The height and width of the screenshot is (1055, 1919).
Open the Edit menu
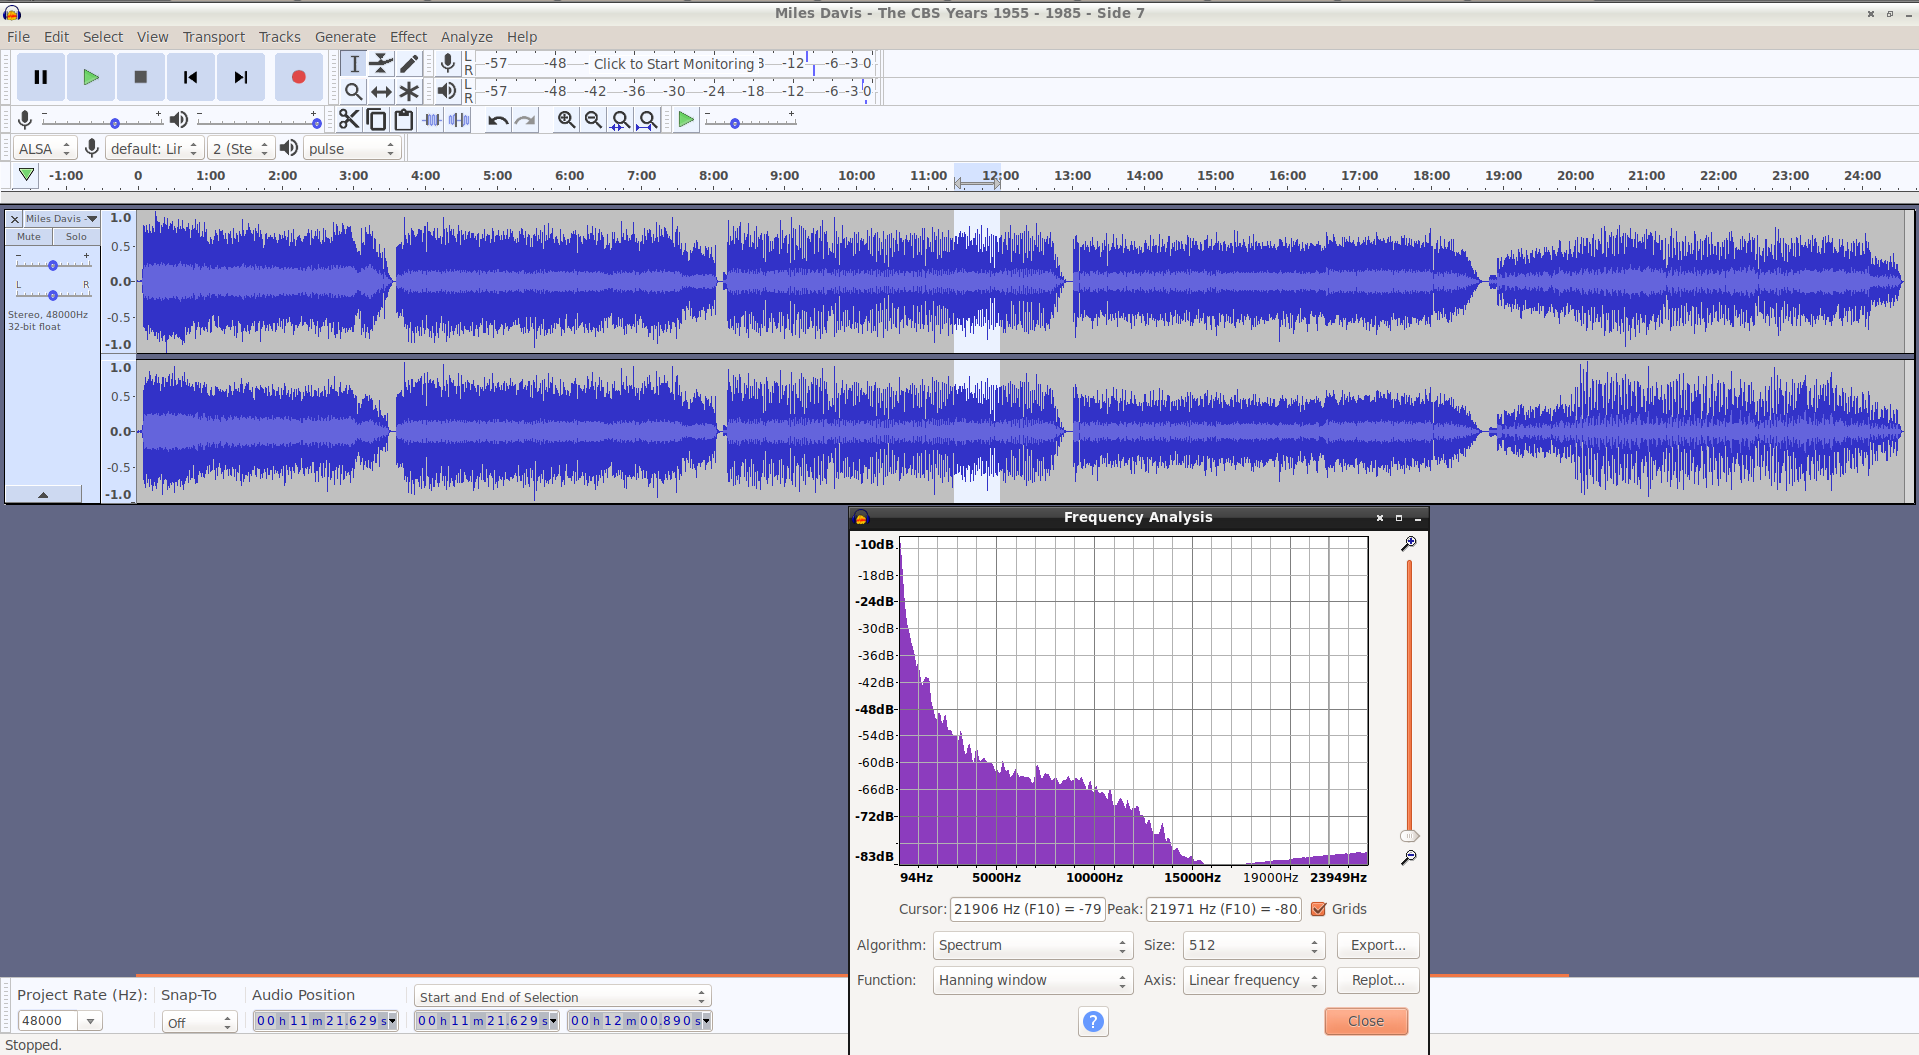56,37
